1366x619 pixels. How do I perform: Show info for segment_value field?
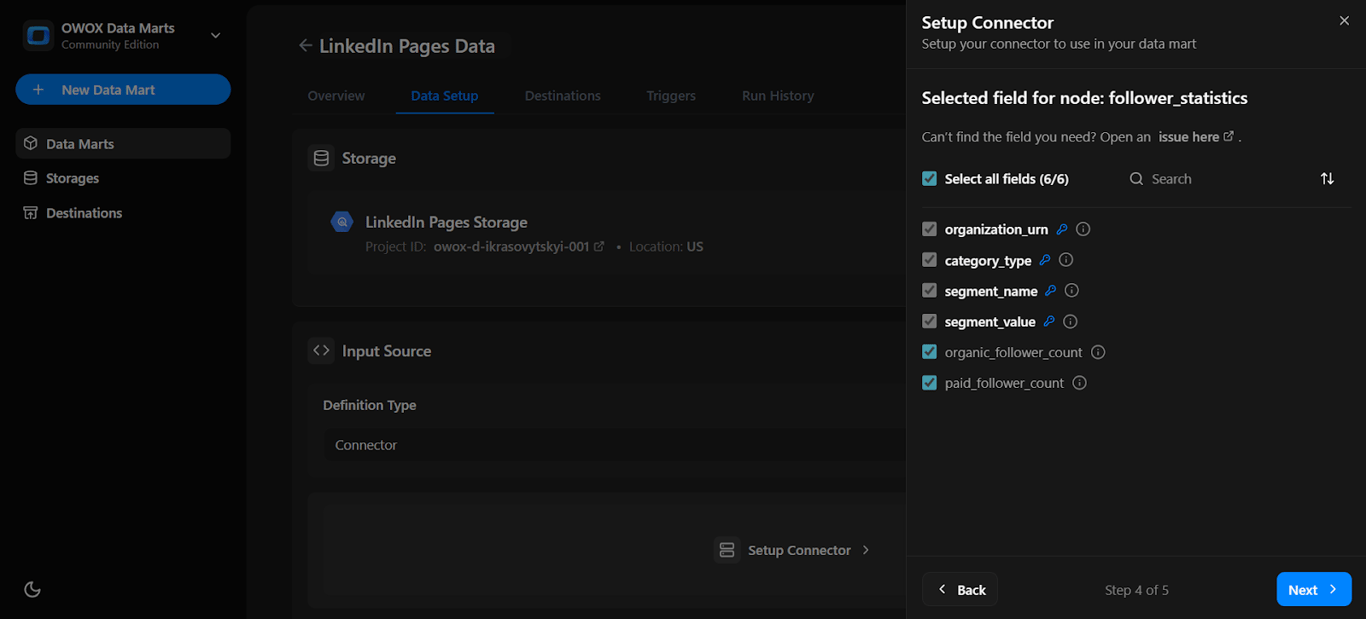1070,321
